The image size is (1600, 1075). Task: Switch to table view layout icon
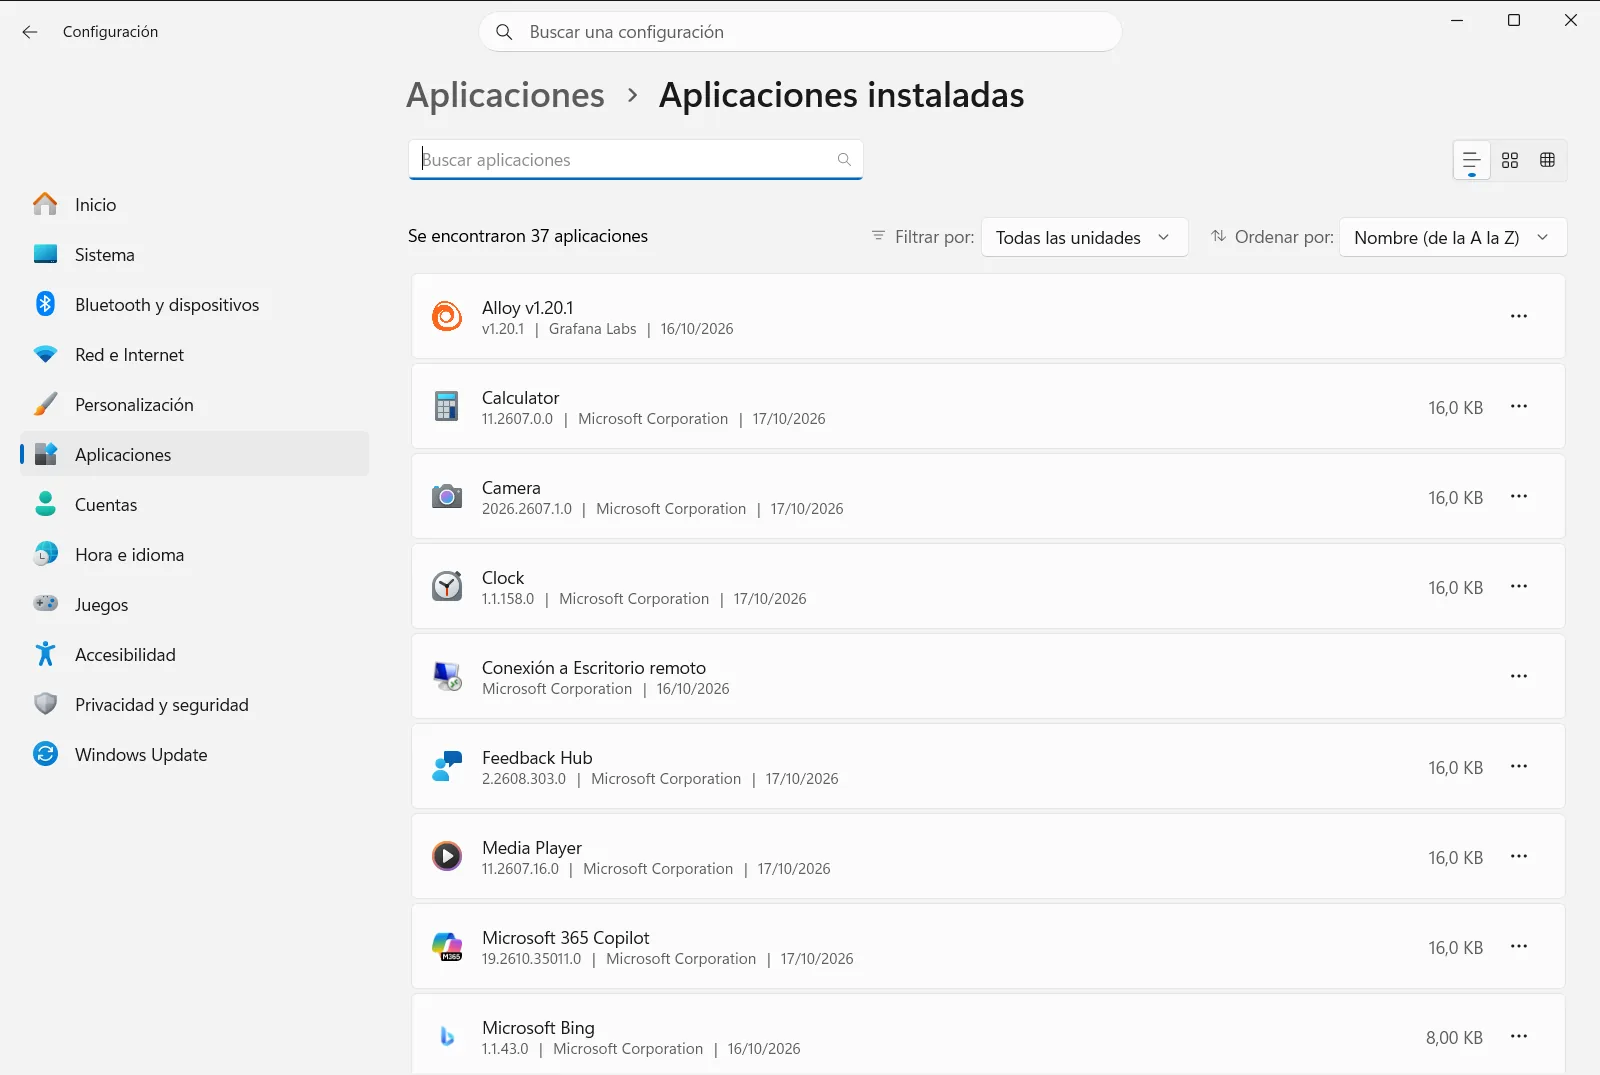point(1547,160)
